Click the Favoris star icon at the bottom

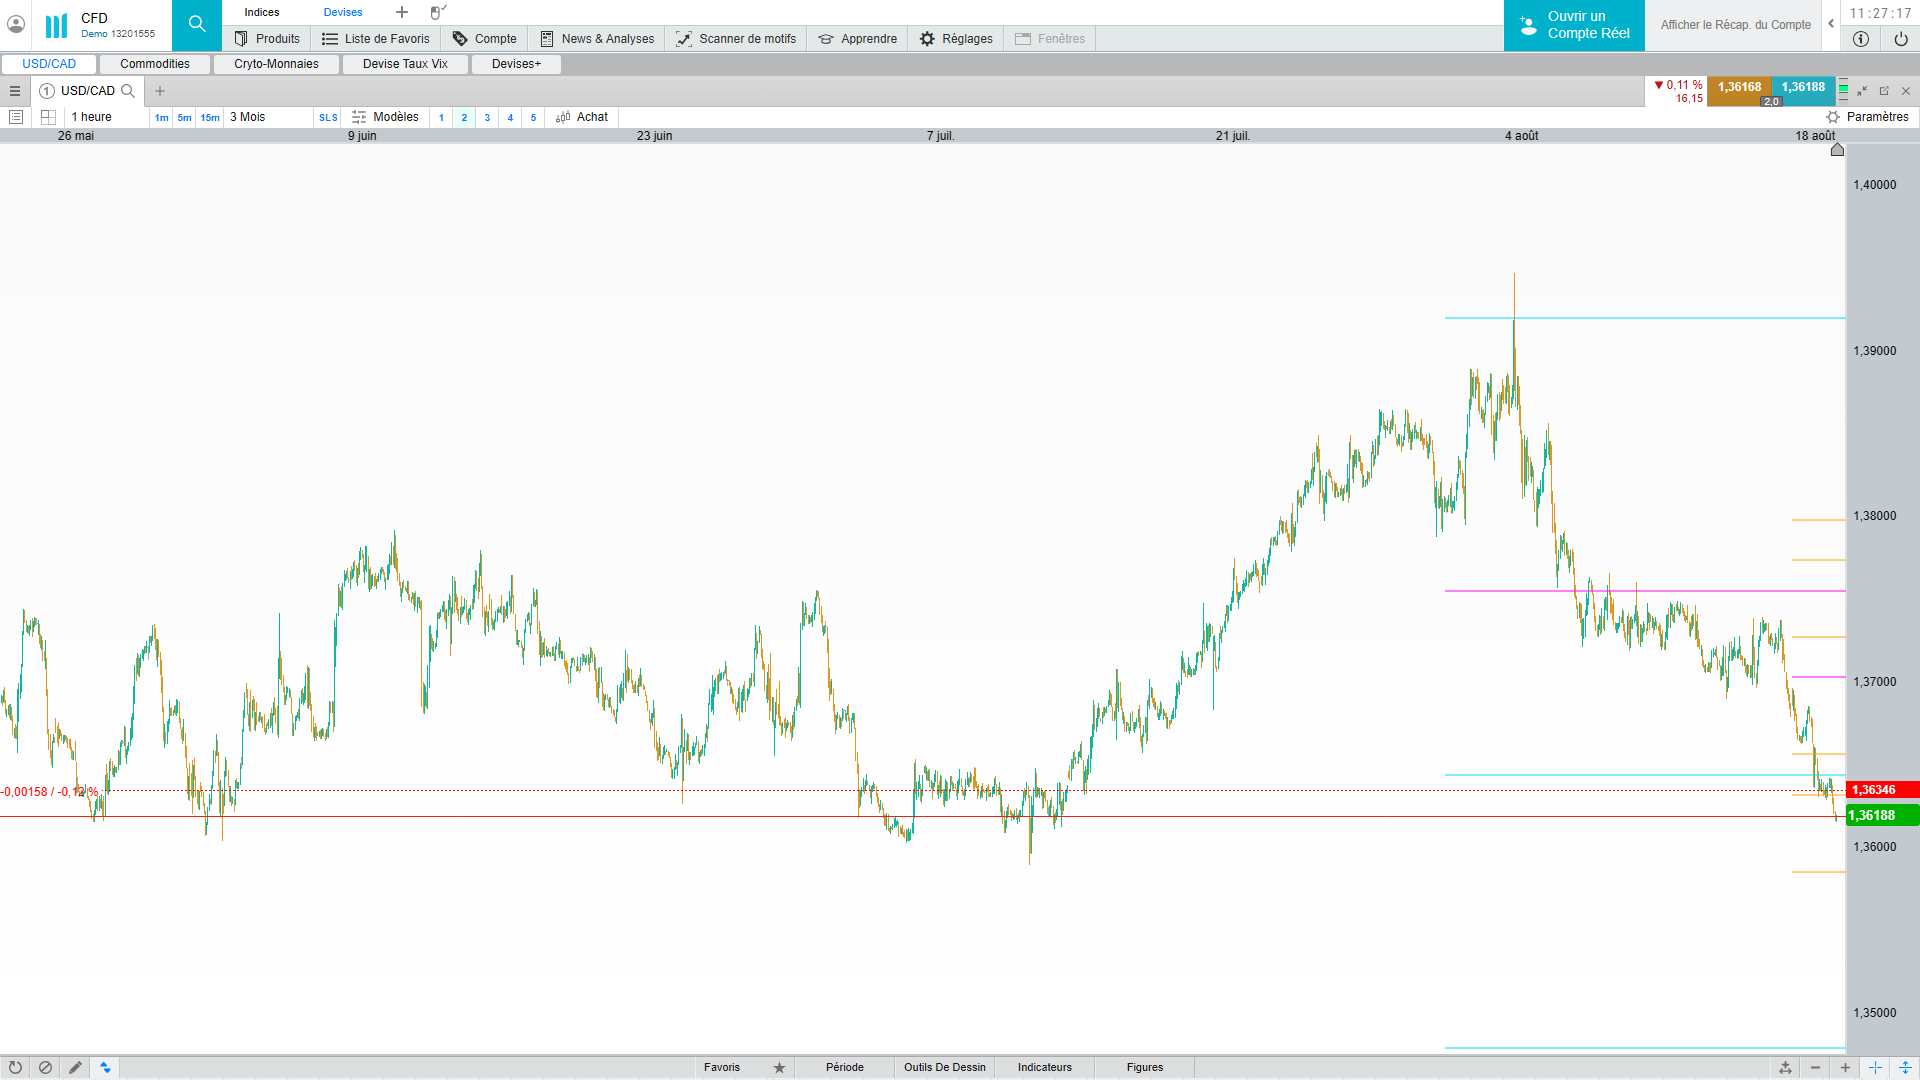(779, 1067)
